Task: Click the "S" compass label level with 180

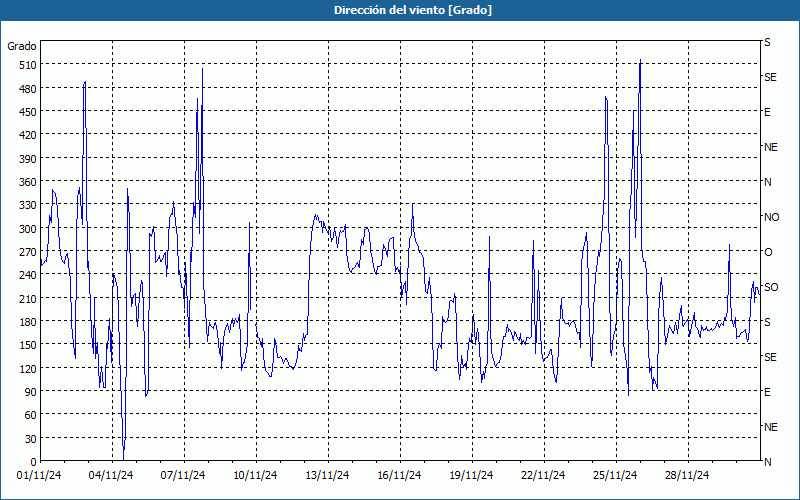Action: 767,322
